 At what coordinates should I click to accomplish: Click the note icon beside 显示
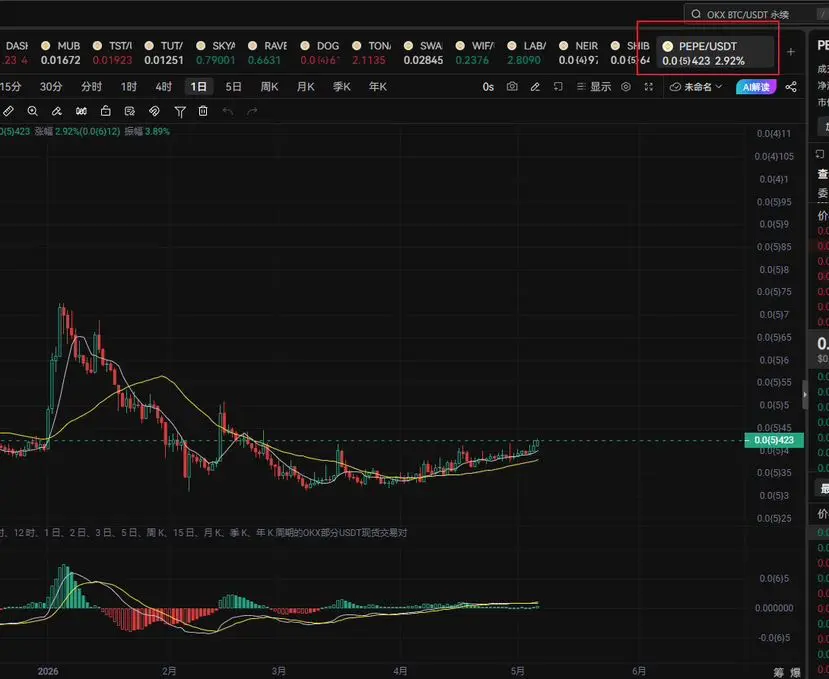pyautogui.click(x=558, y=87)
